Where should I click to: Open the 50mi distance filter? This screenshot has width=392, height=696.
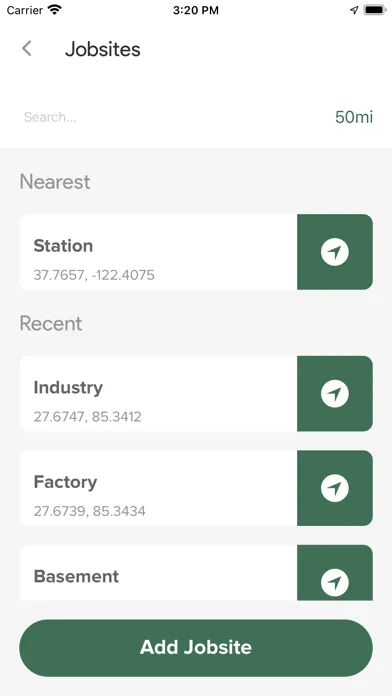[x=354, y=117]
